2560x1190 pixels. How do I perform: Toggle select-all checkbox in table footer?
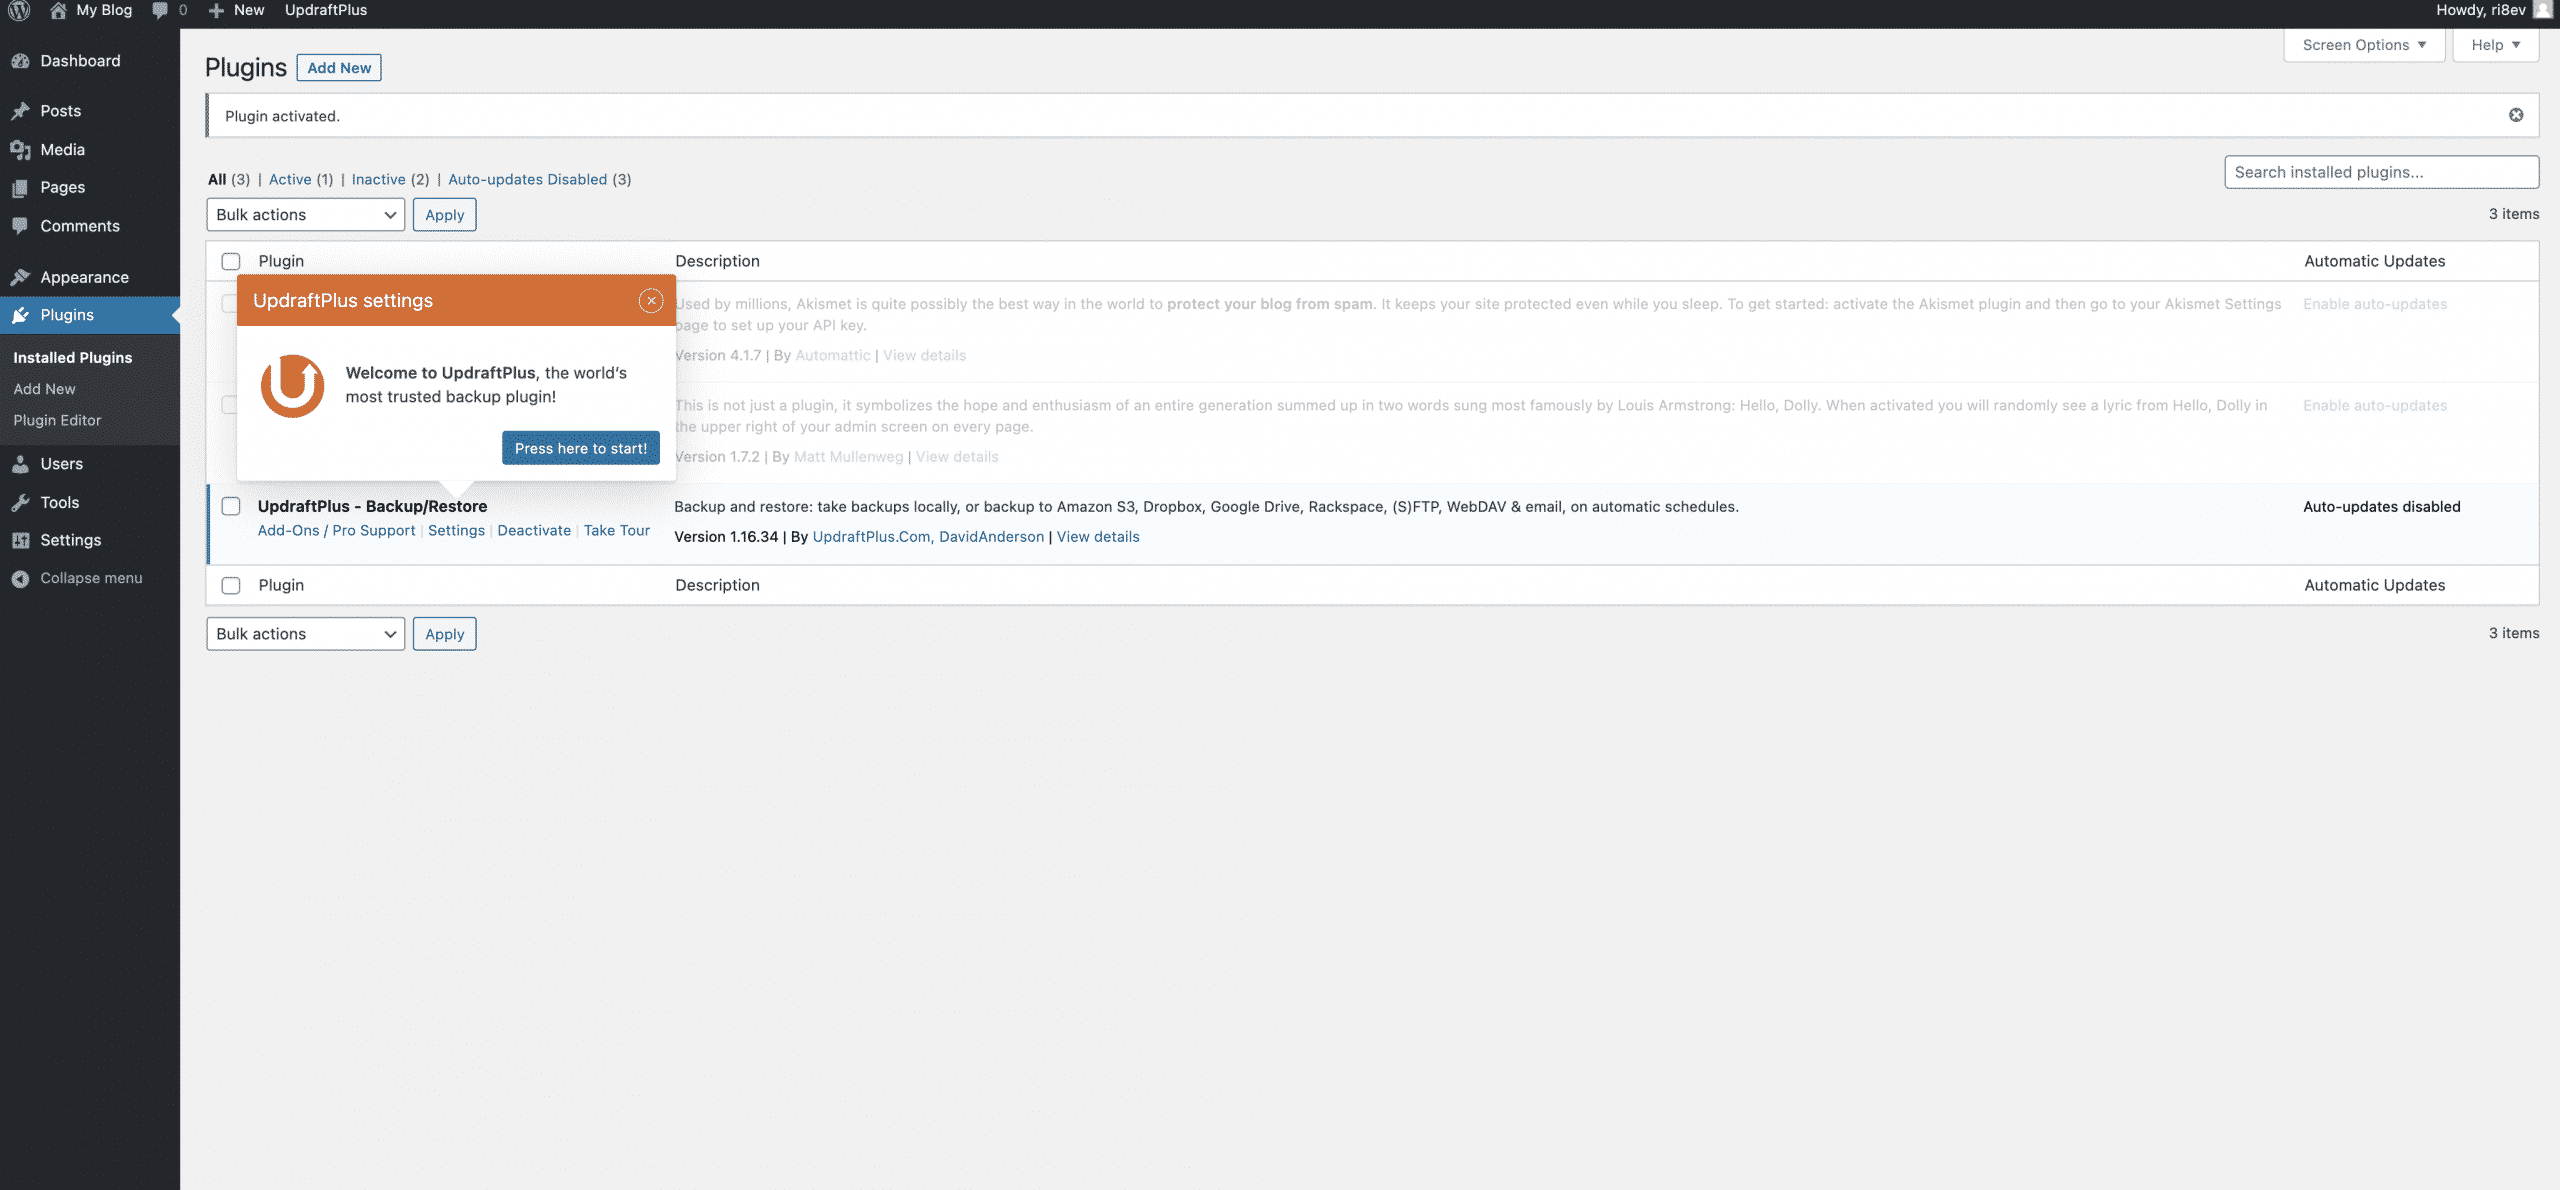[231, 585]
